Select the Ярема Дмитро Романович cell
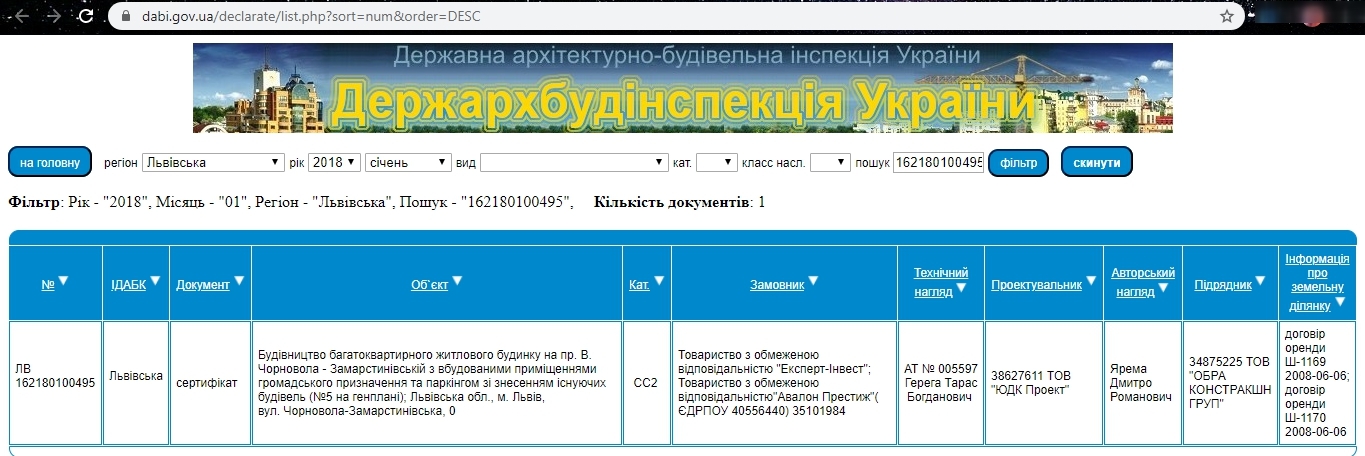This screenshot has width=1365, height=456. [x=1143, y=382]
